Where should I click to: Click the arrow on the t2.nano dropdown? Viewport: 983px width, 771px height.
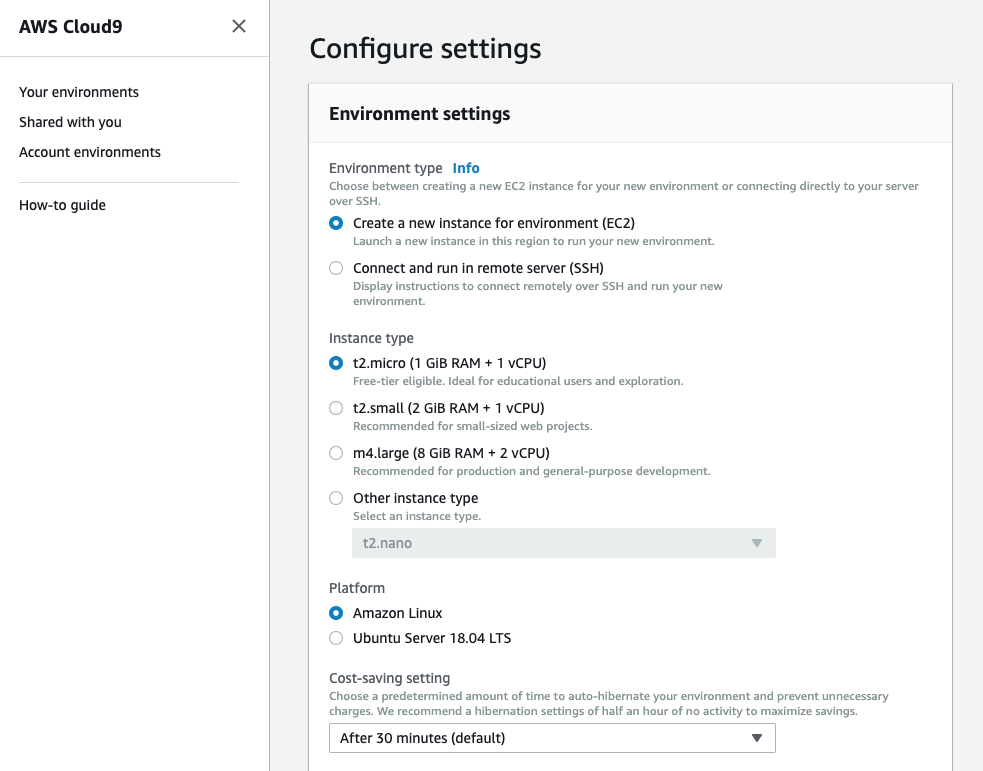pyautogui.click(x=757, y=543)
